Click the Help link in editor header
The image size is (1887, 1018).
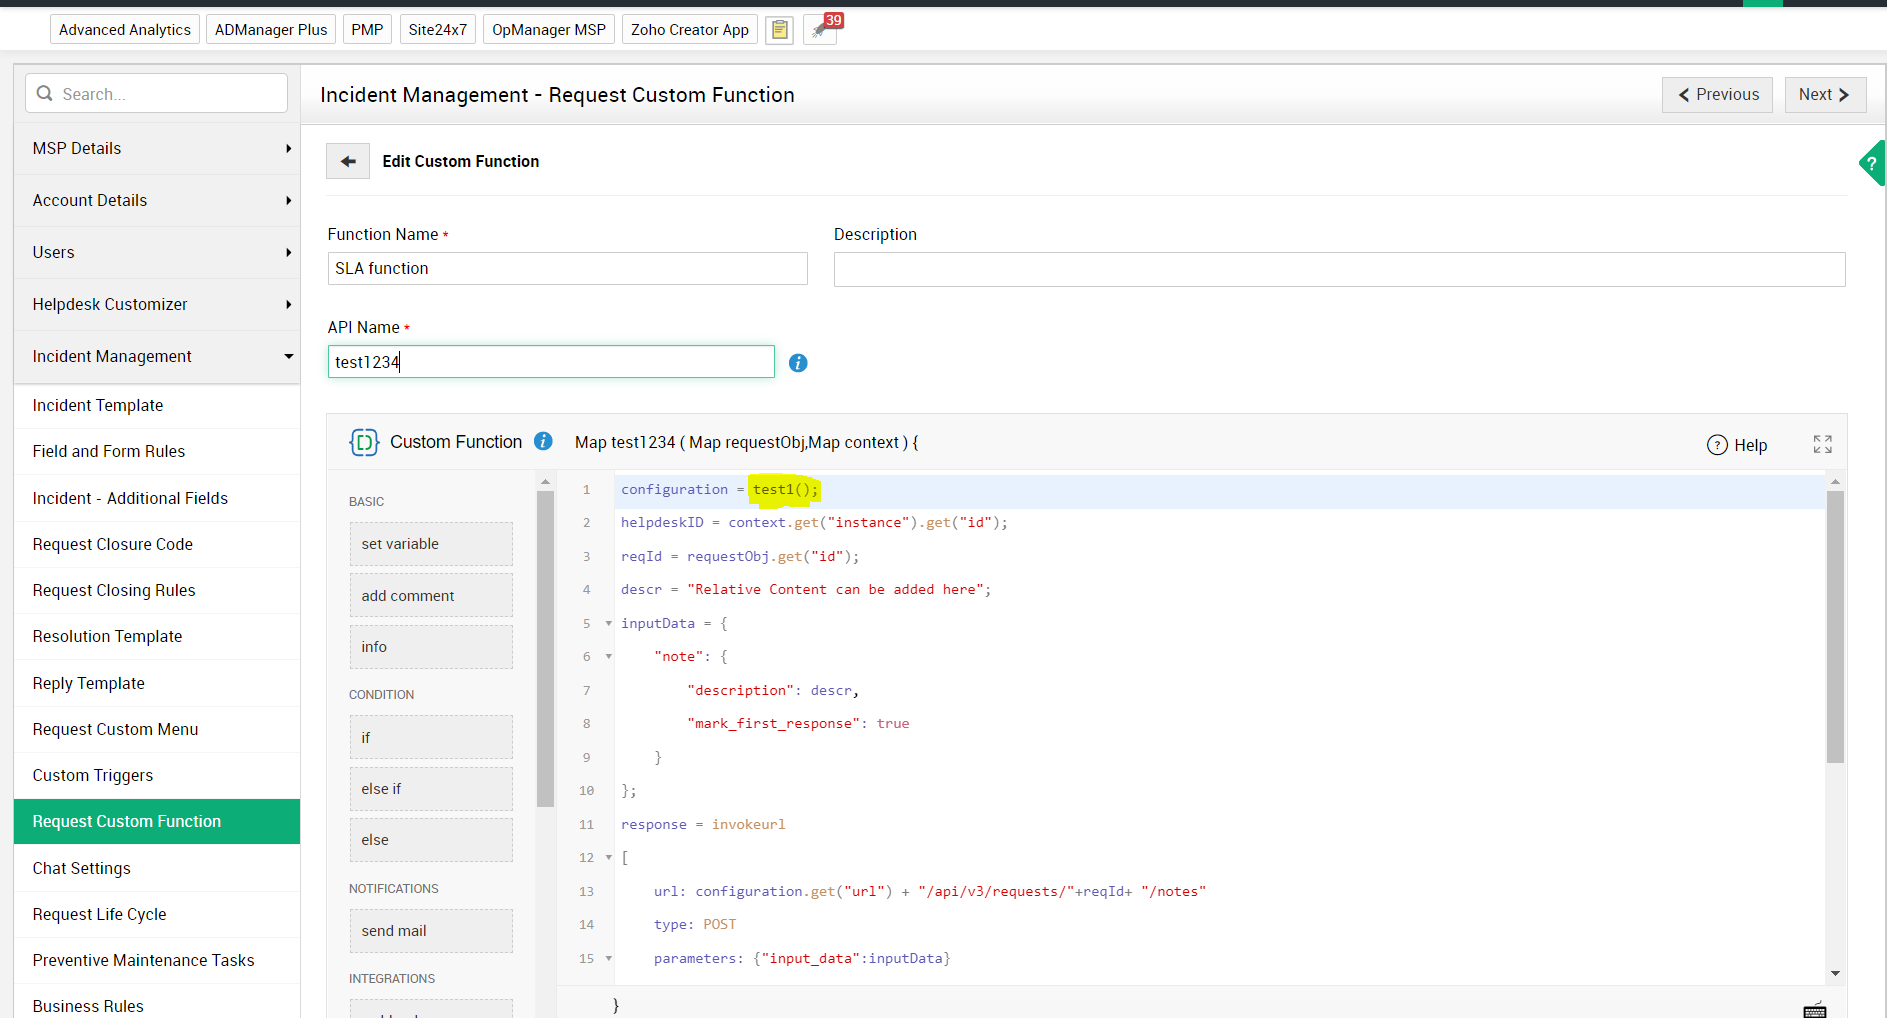click(1737, 445)
